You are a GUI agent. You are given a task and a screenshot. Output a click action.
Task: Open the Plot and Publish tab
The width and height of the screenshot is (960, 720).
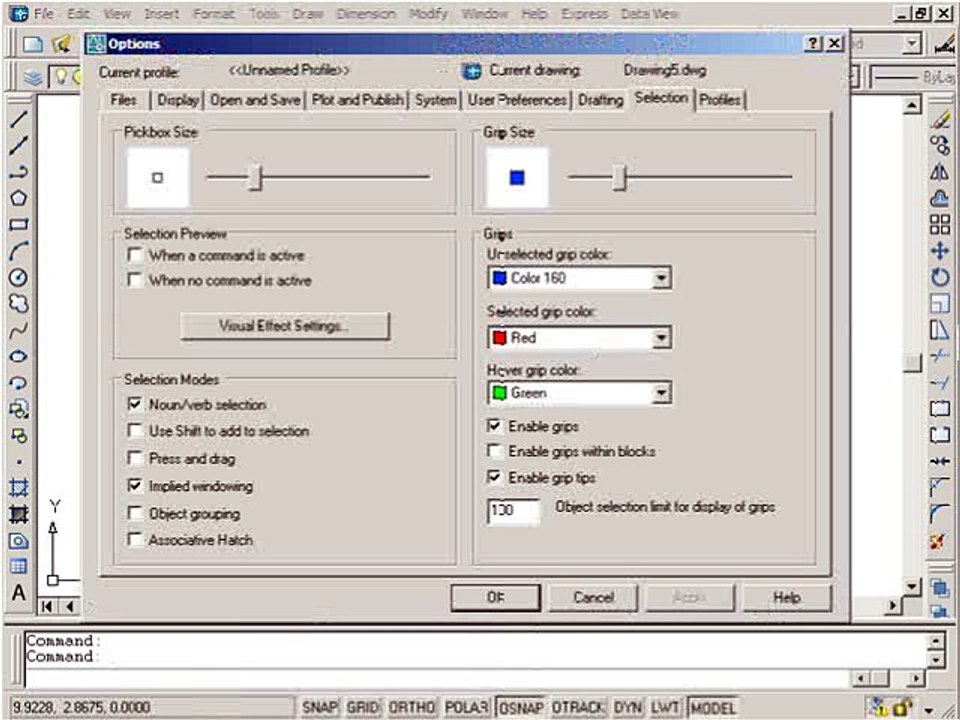tap(358, 100)
